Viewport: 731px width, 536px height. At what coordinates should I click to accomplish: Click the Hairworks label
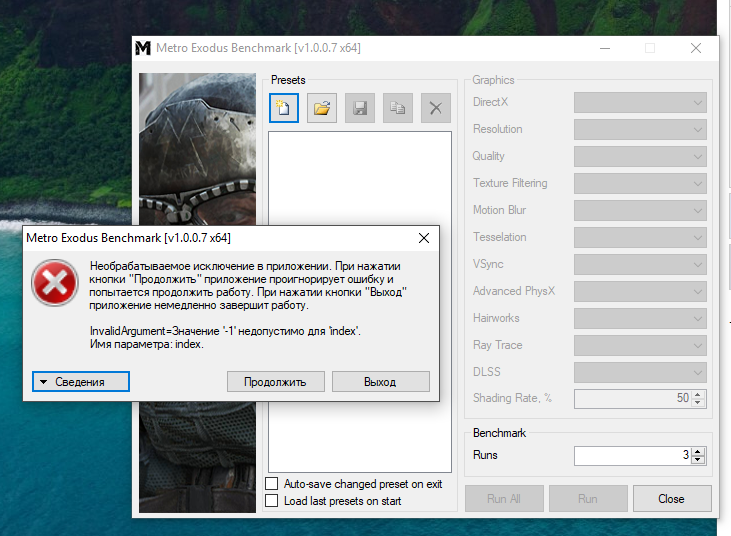click(x=496, y=318)
